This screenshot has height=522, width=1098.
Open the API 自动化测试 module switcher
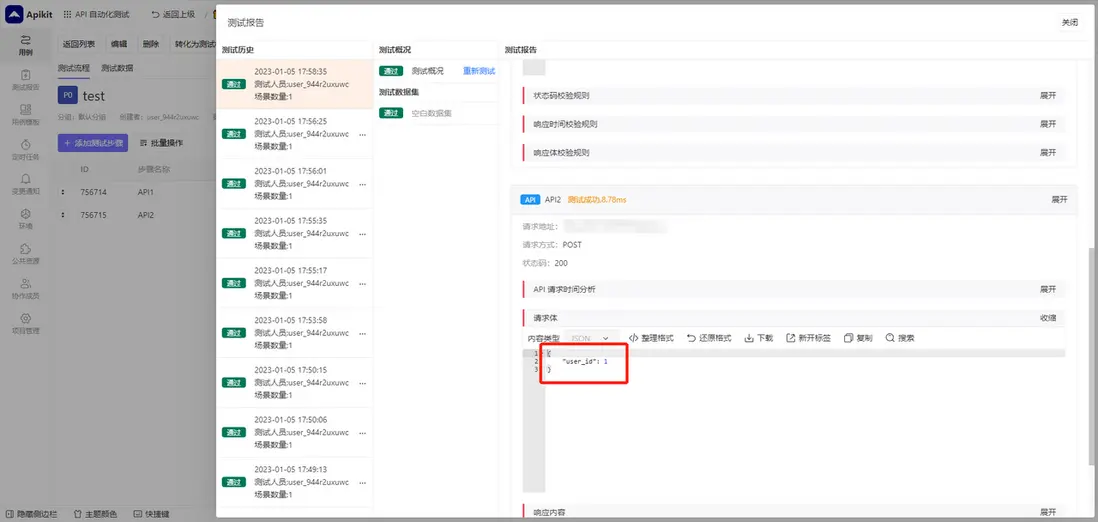[x=99, y=14]
